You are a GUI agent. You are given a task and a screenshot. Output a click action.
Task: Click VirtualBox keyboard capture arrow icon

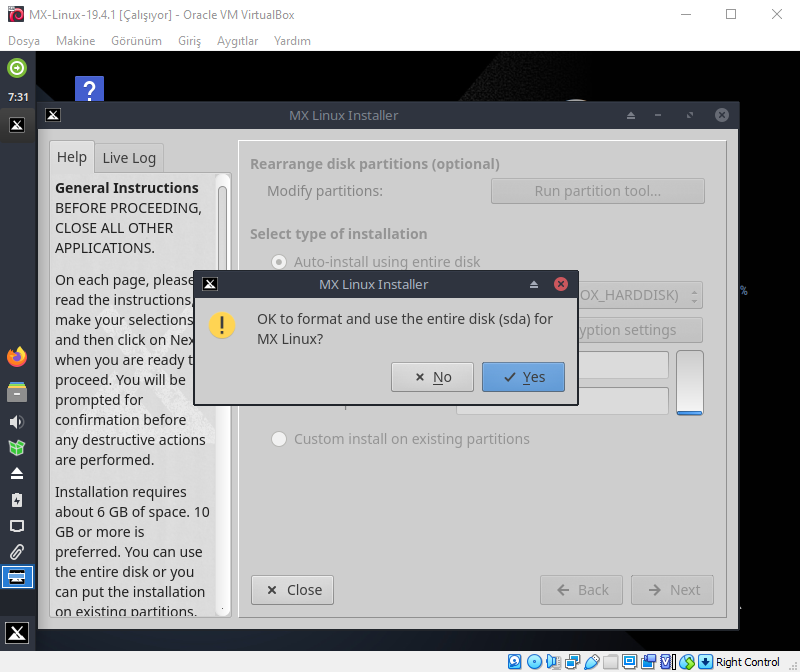pos(705,662)
